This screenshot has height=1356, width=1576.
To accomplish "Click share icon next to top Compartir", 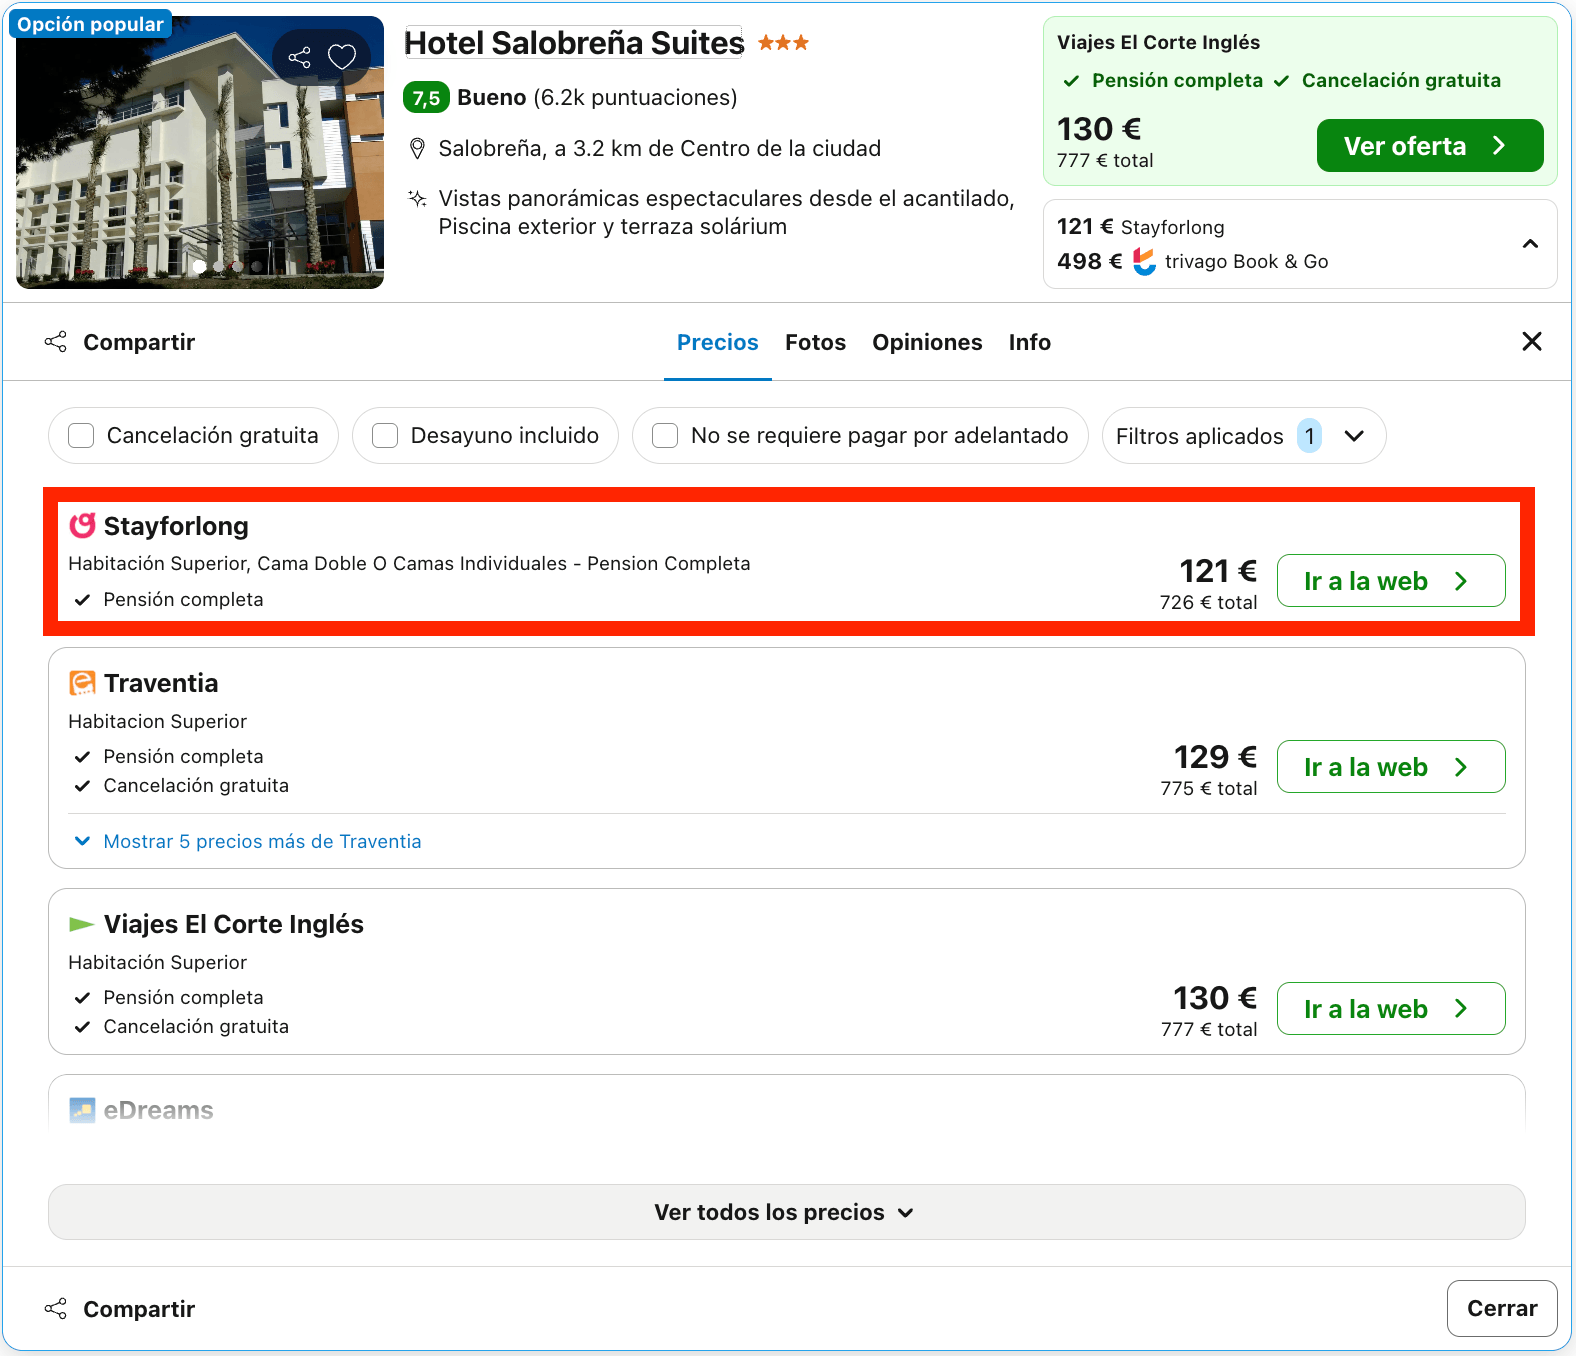I will (x=56, y=342).
